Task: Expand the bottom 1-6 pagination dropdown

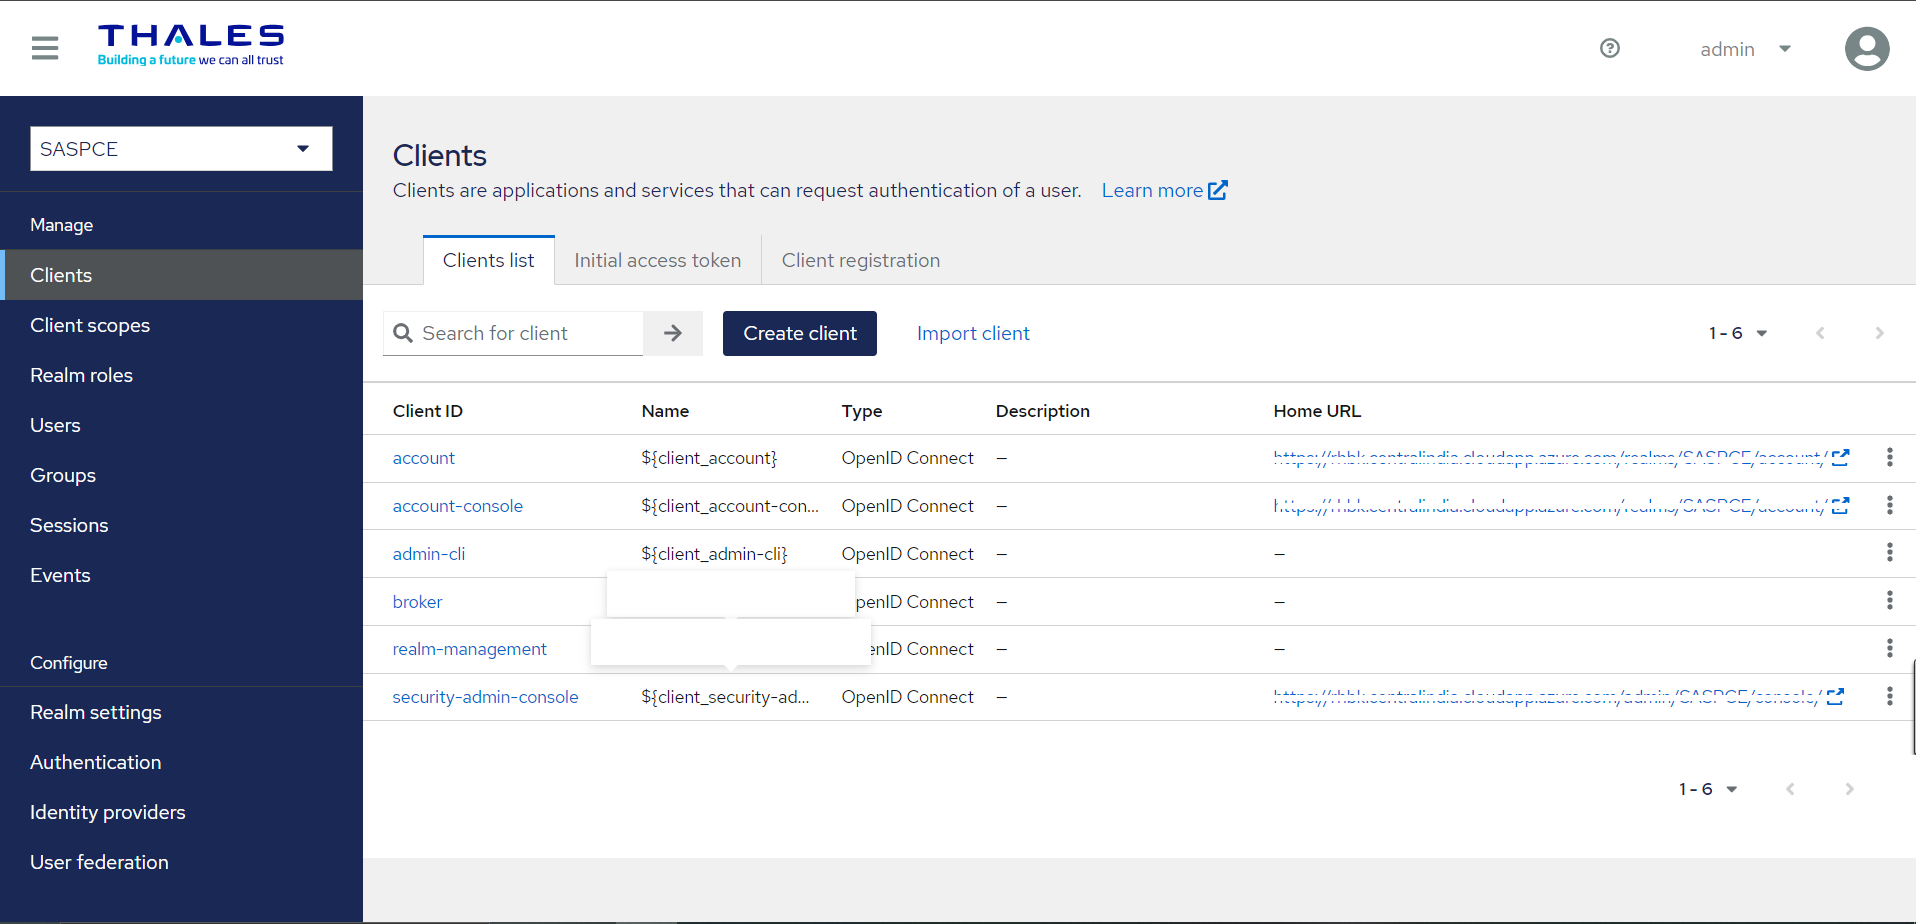Action: coord(1708,789)
